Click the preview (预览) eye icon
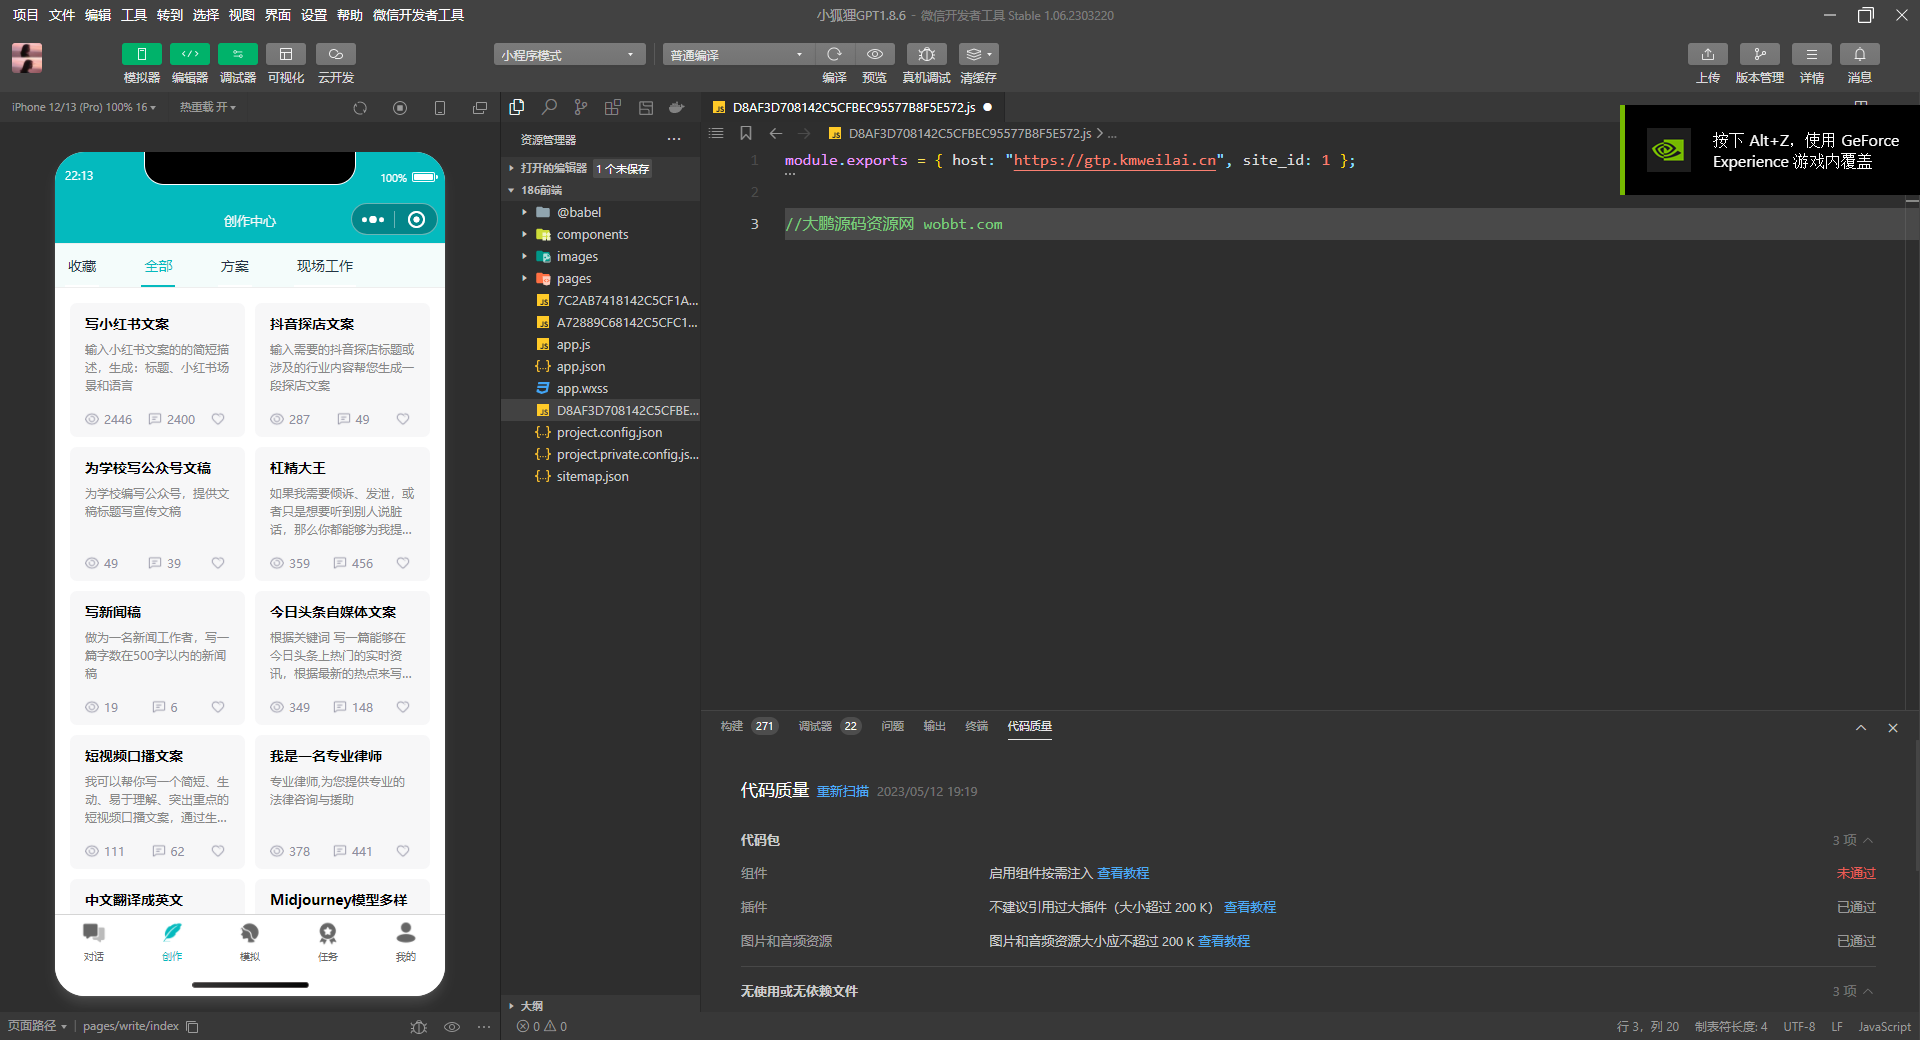The image size is (1920, 1040). [874, 55]
